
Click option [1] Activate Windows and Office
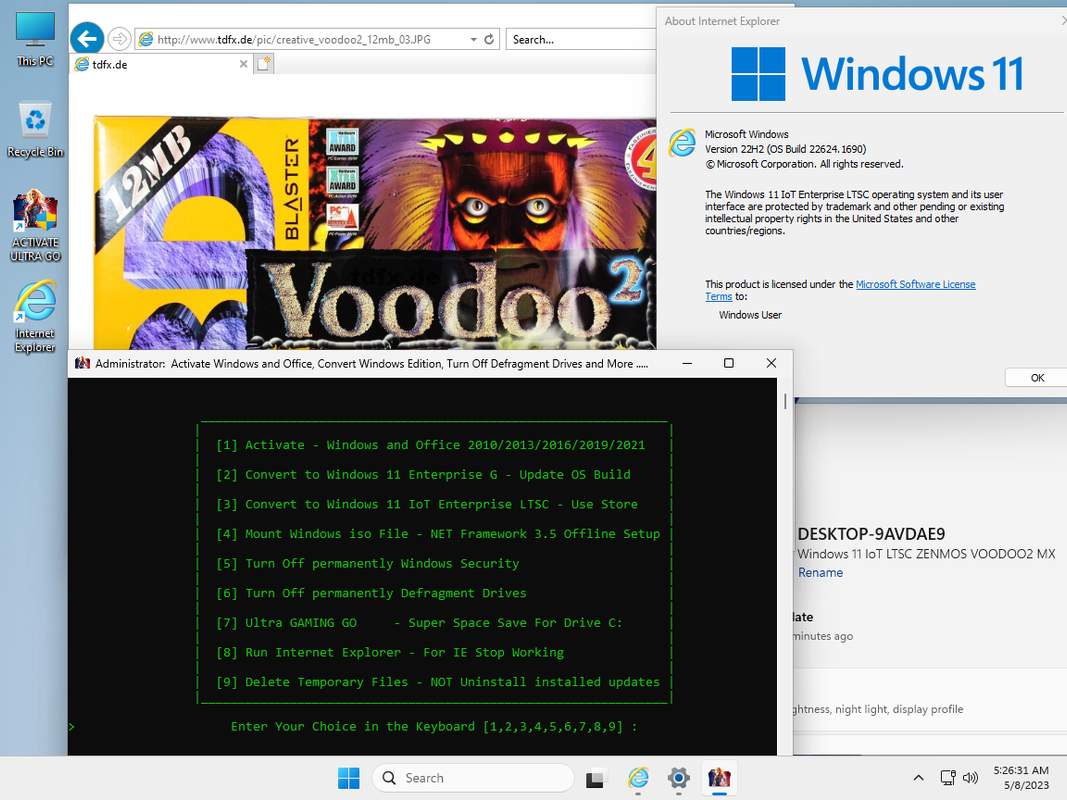coord(430,445)
